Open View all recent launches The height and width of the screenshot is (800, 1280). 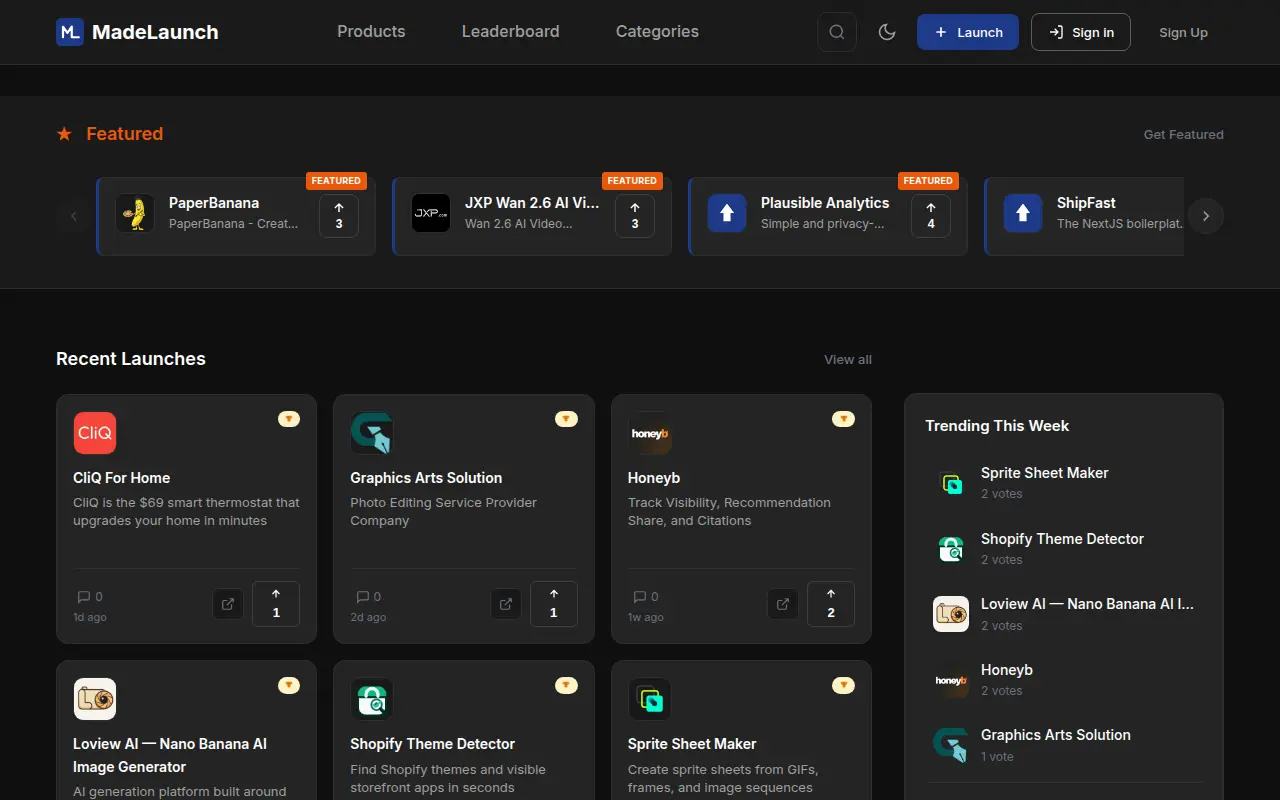848,359
